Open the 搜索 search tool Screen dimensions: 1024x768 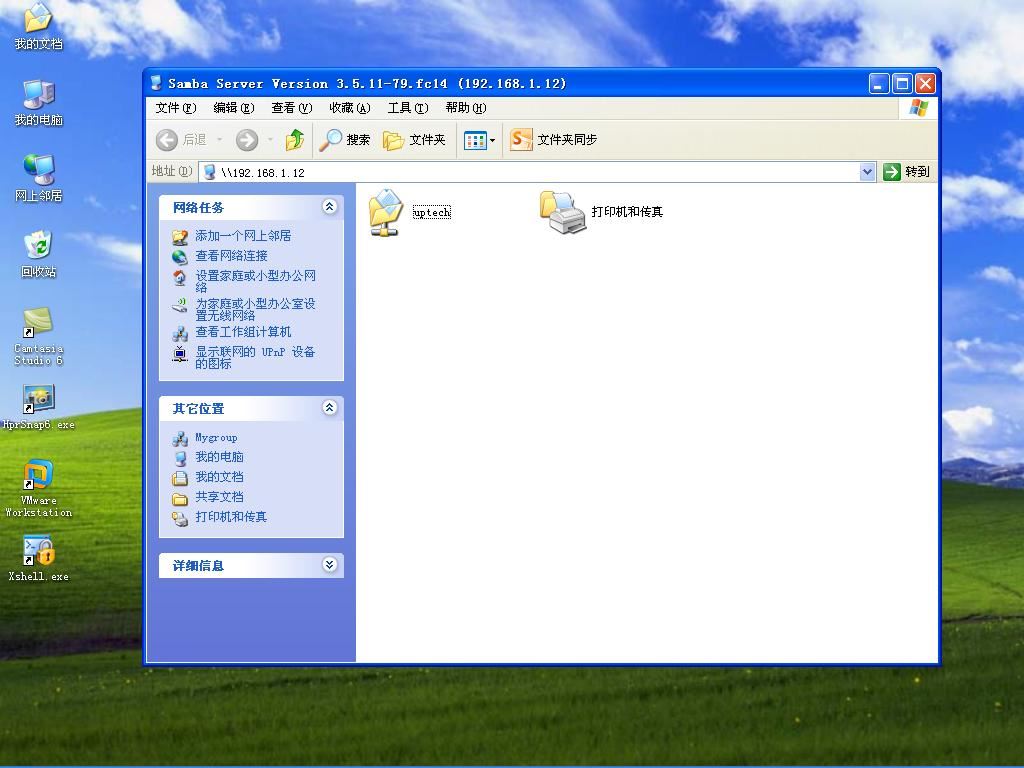tap(345, 140)
